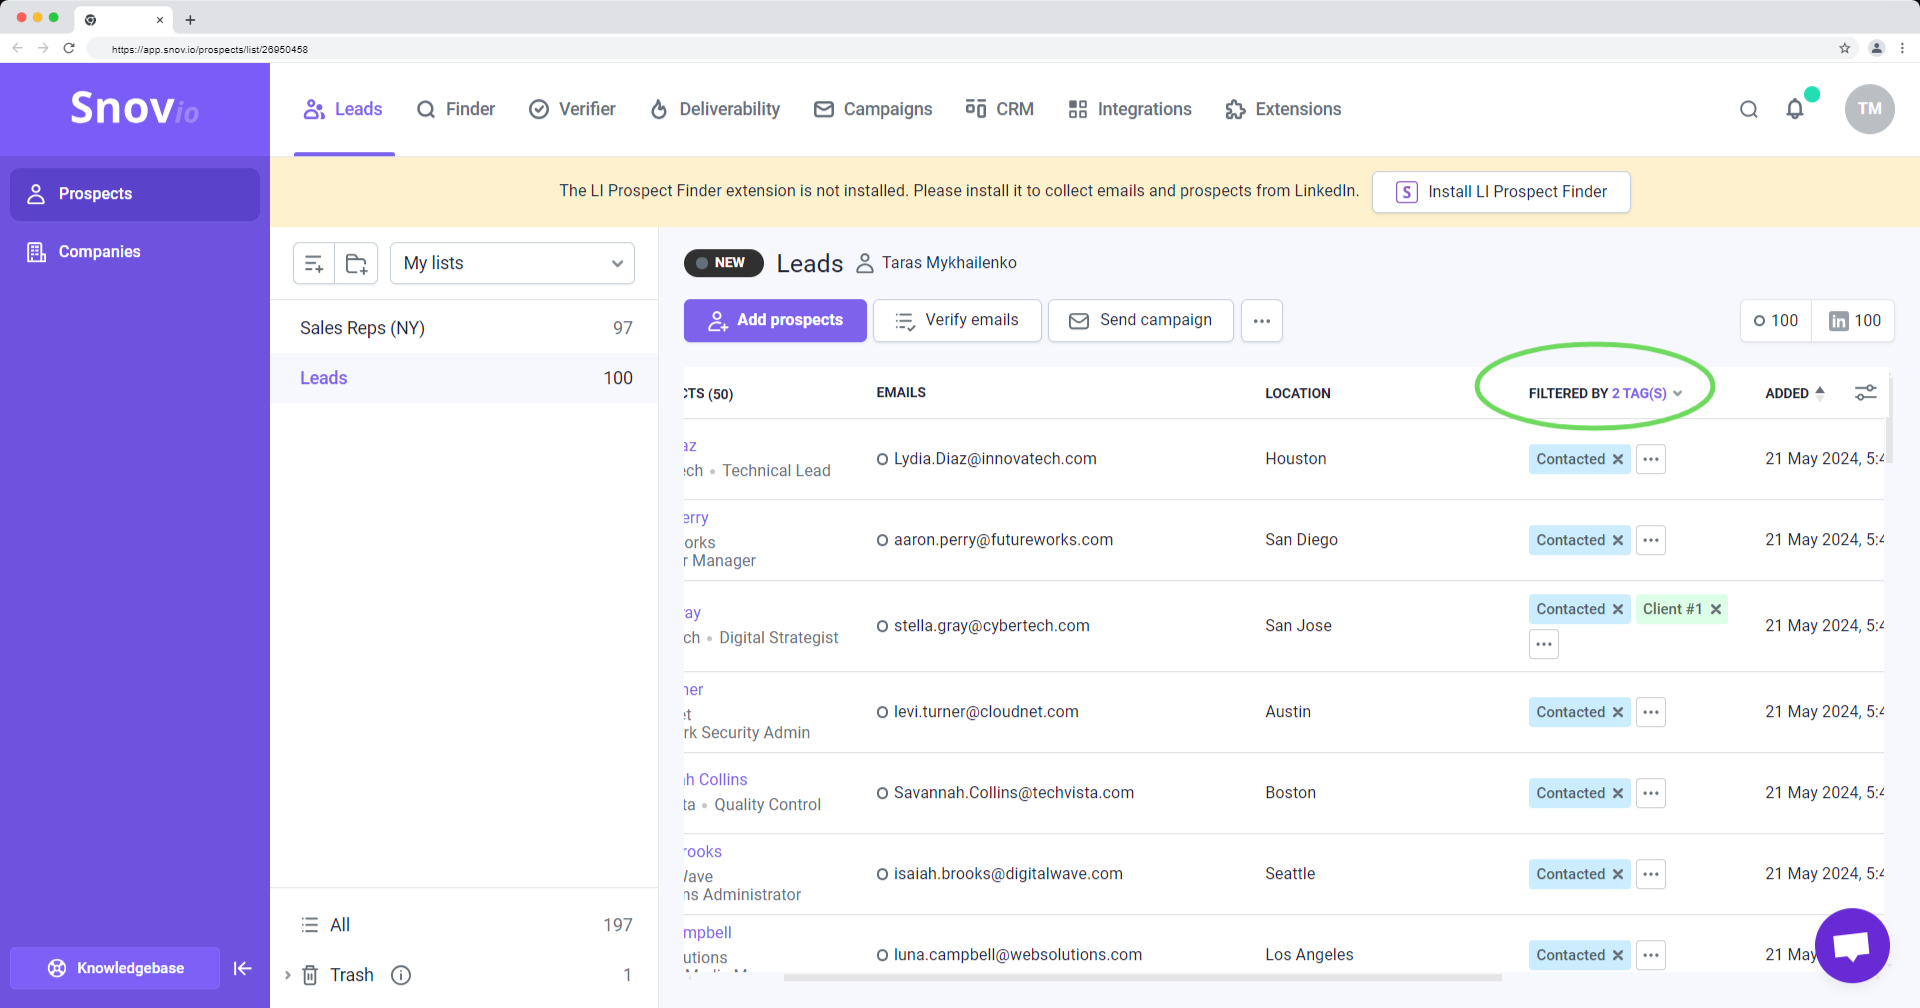
Task: Open a new browser tab
Action: point(190,19)
